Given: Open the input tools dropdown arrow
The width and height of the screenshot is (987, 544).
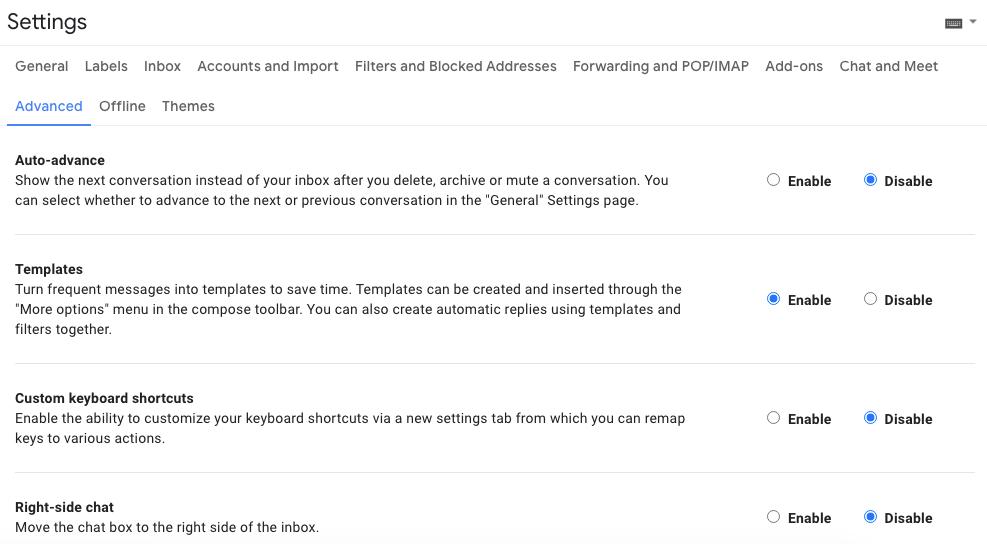Looking at the screenshot, I should 973,22.
